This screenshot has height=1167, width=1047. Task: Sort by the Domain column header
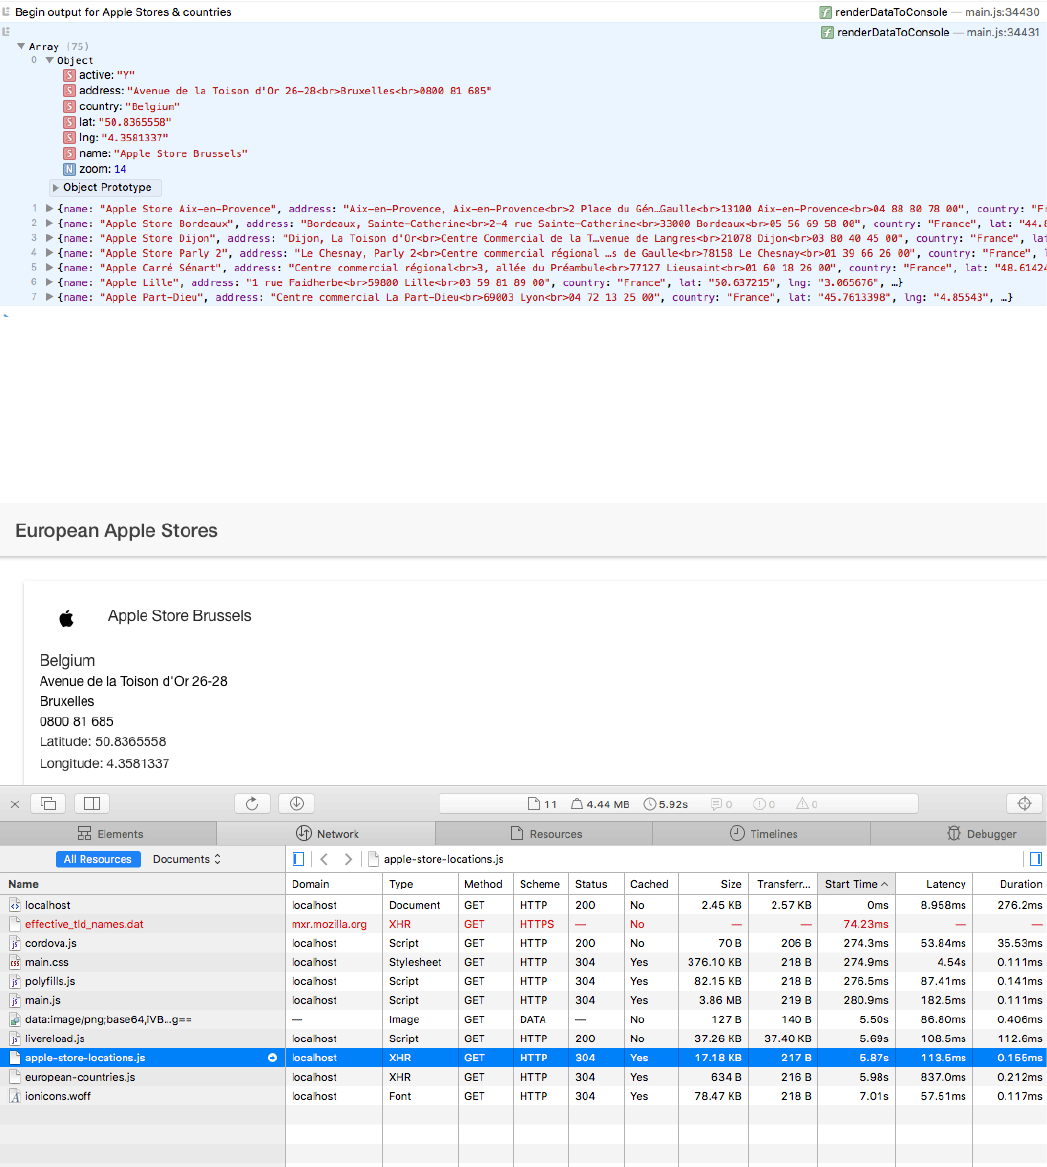click(334, 884)
